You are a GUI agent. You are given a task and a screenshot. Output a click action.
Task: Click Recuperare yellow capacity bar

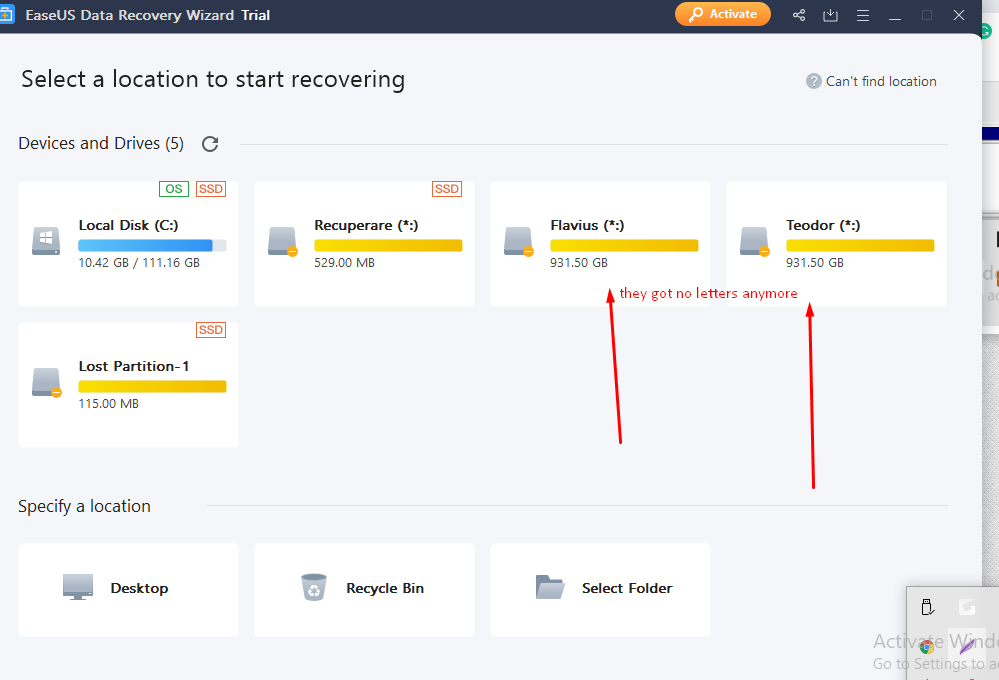pos(388,245)
